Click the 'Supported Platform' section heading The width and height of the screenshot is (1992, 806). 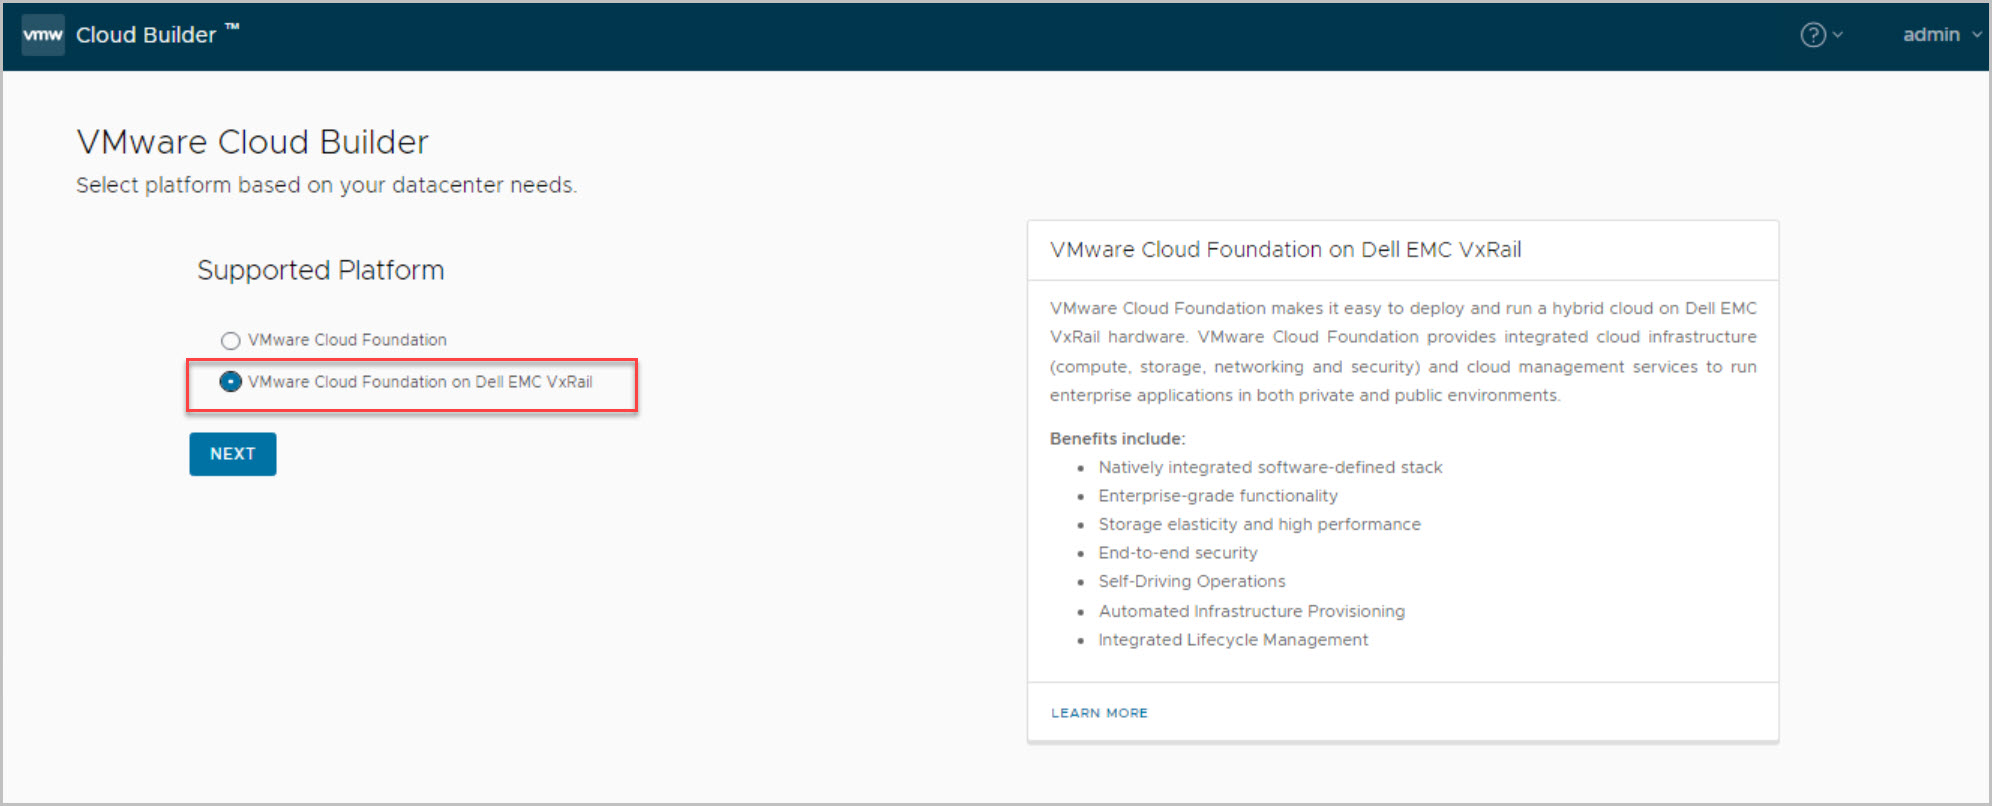(x=320, y=270)
